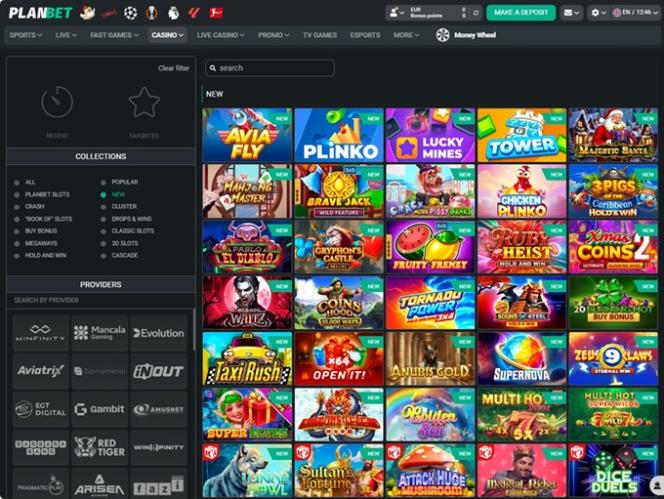Click the Clear filter link

[x=173, y=68]
